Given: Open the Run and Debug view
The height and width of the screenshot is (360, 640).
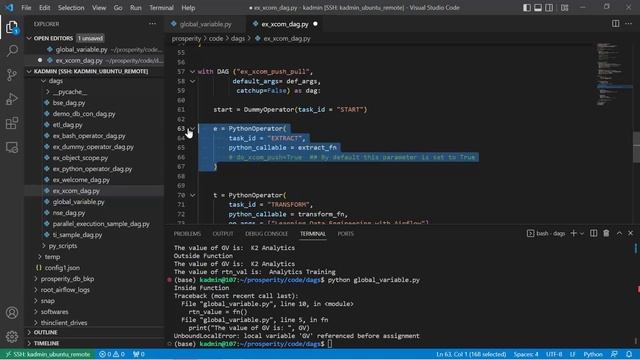Looking at the screenshot, I should [x=12, y=99].
